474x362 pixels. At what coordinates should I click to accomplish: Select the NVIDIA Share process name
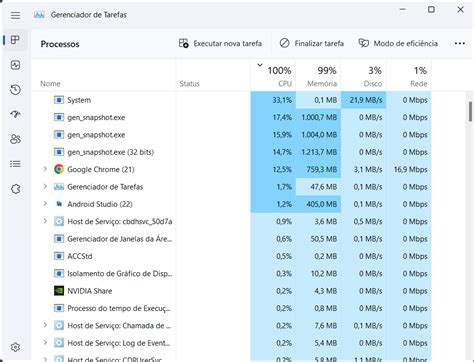point(90,291)
